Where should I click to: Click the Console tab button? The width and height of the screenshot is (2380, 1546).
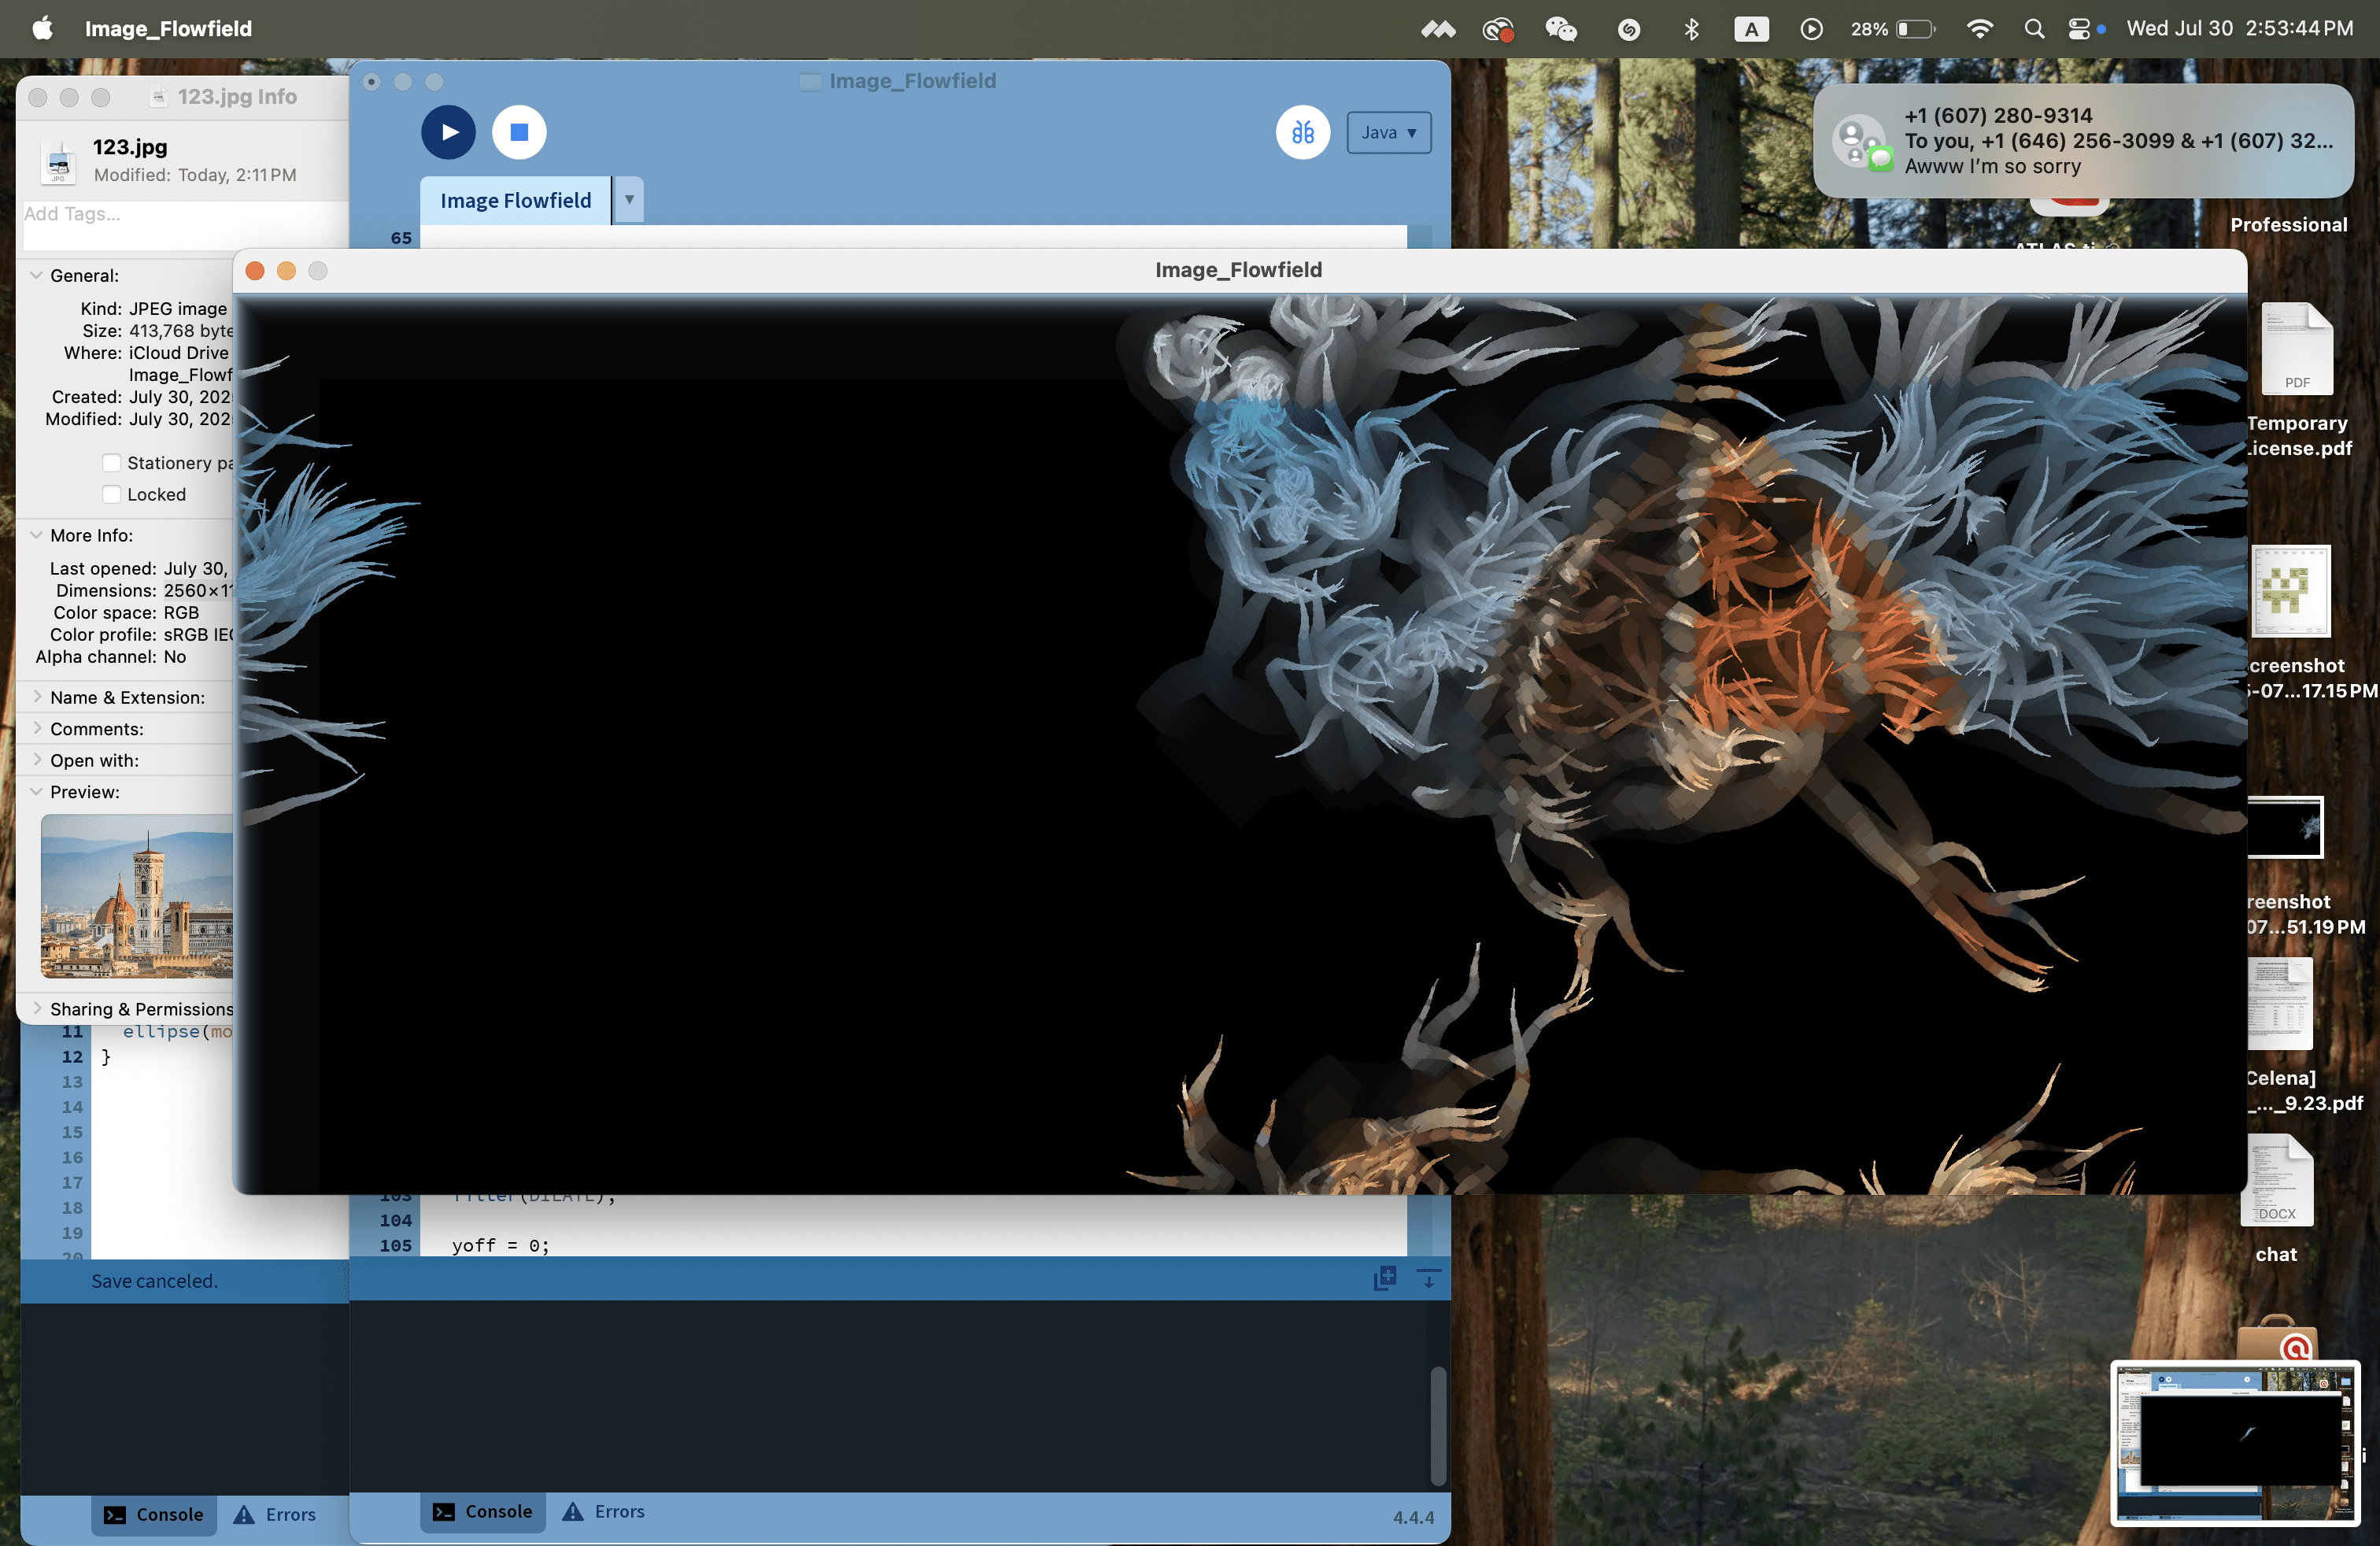tap(483, 1511)
